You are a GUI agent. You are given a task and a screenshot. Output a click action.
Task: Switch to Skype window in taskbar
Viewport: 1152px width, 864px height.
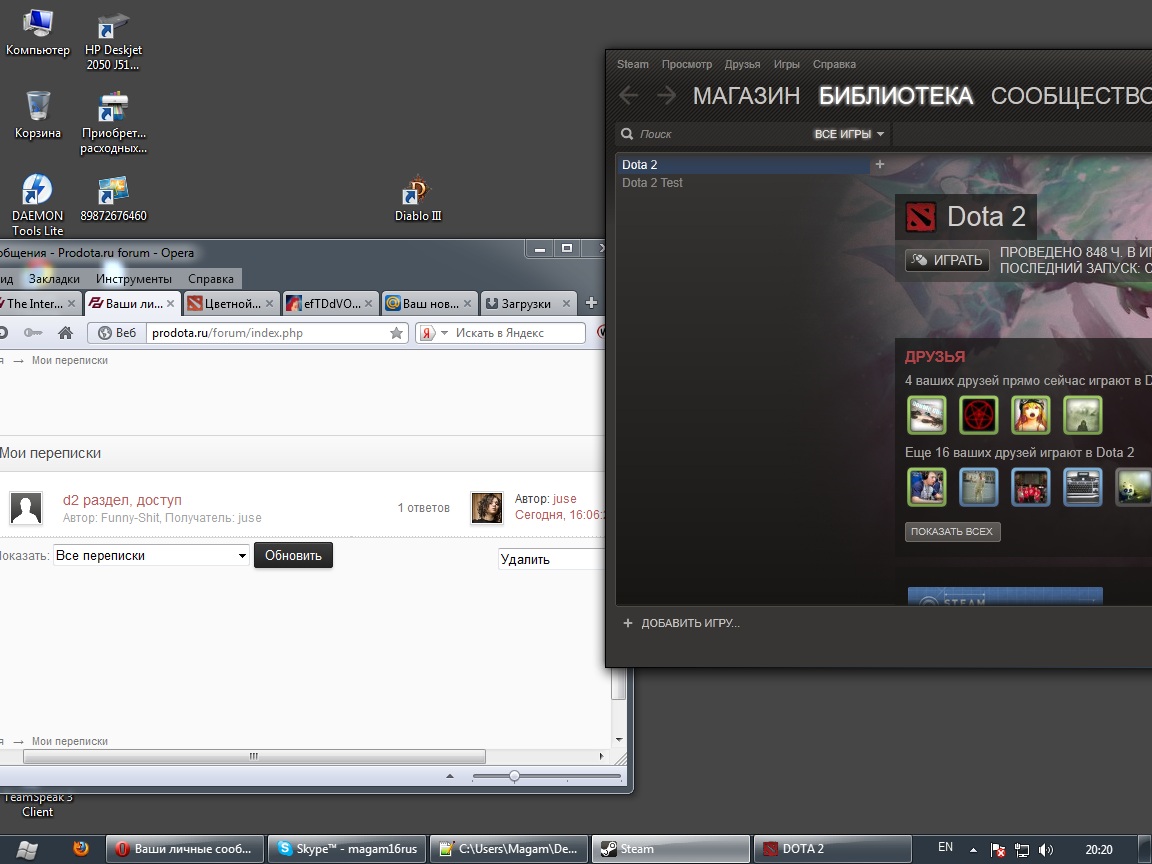[x=346, y=849]
